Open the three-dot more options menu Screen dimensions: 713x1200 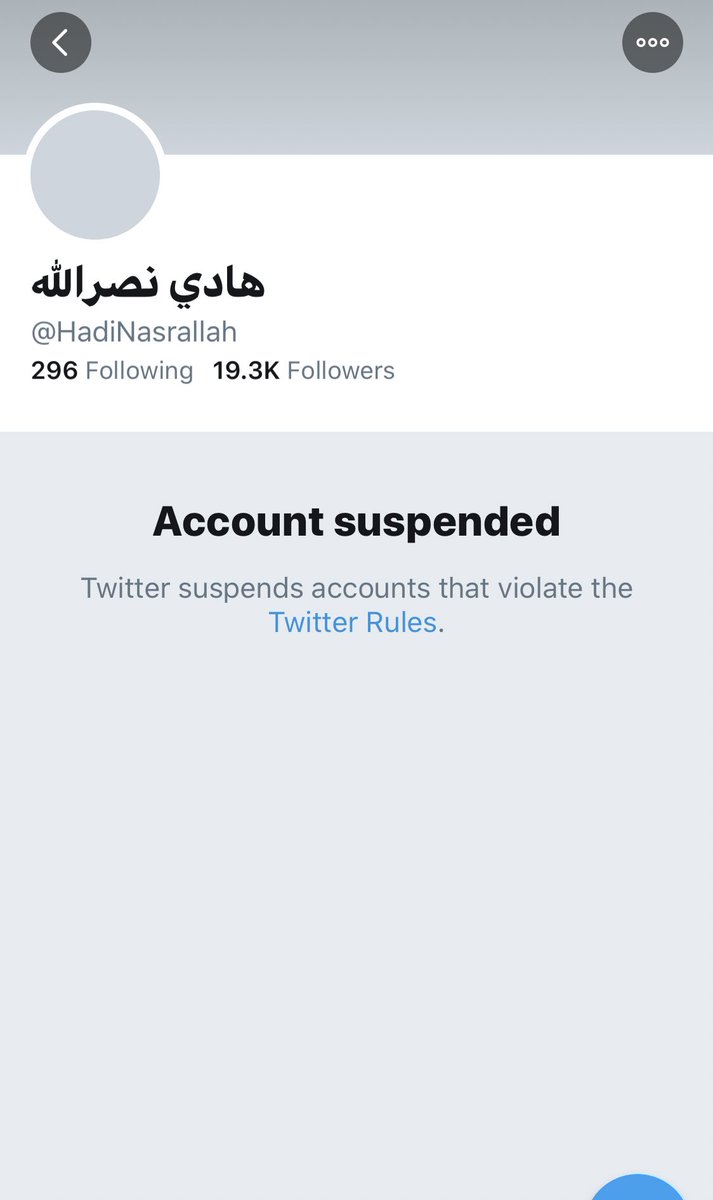[x=653, y=42]
